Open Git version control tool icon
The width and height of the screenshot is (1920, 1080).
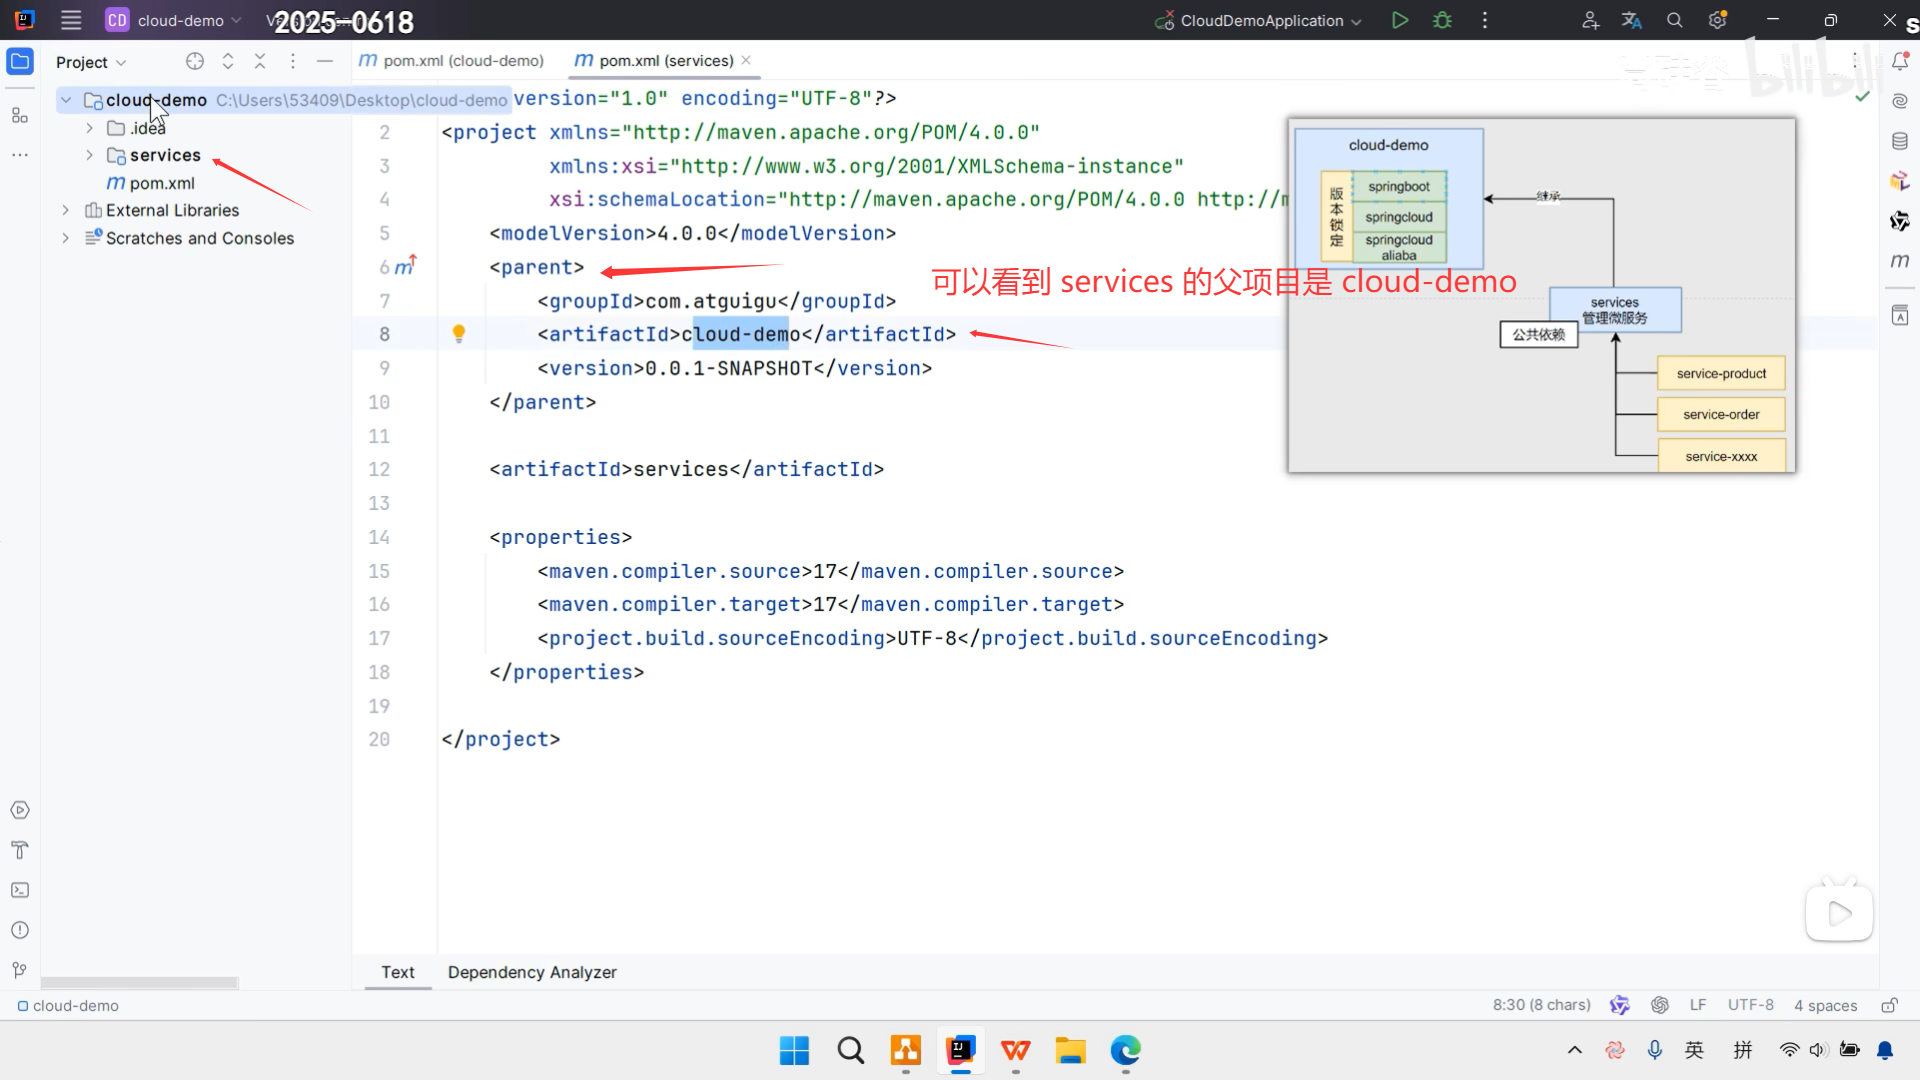[20, 970]
